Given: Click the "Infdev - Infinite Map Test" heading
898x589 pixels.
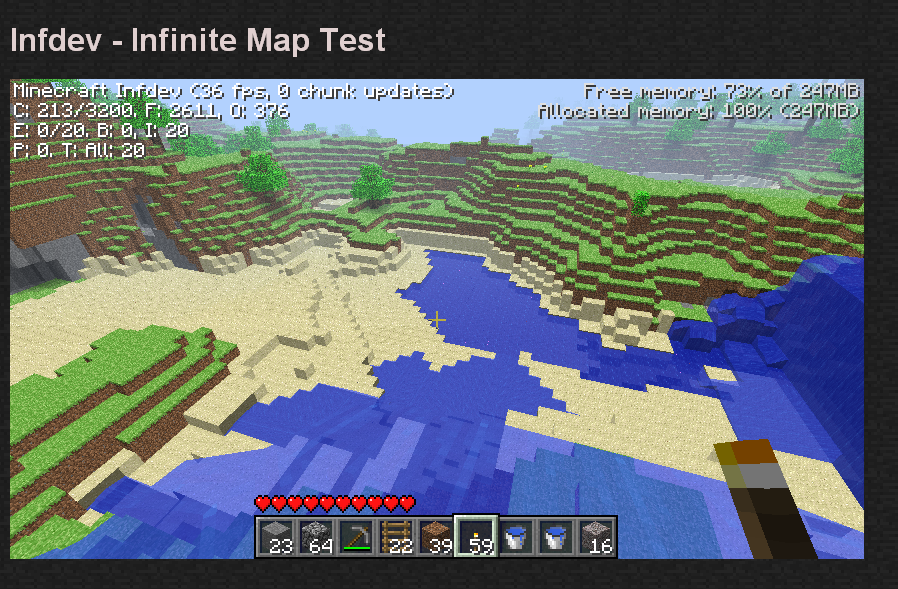Looking at the screenshot, I should (198, 40).
